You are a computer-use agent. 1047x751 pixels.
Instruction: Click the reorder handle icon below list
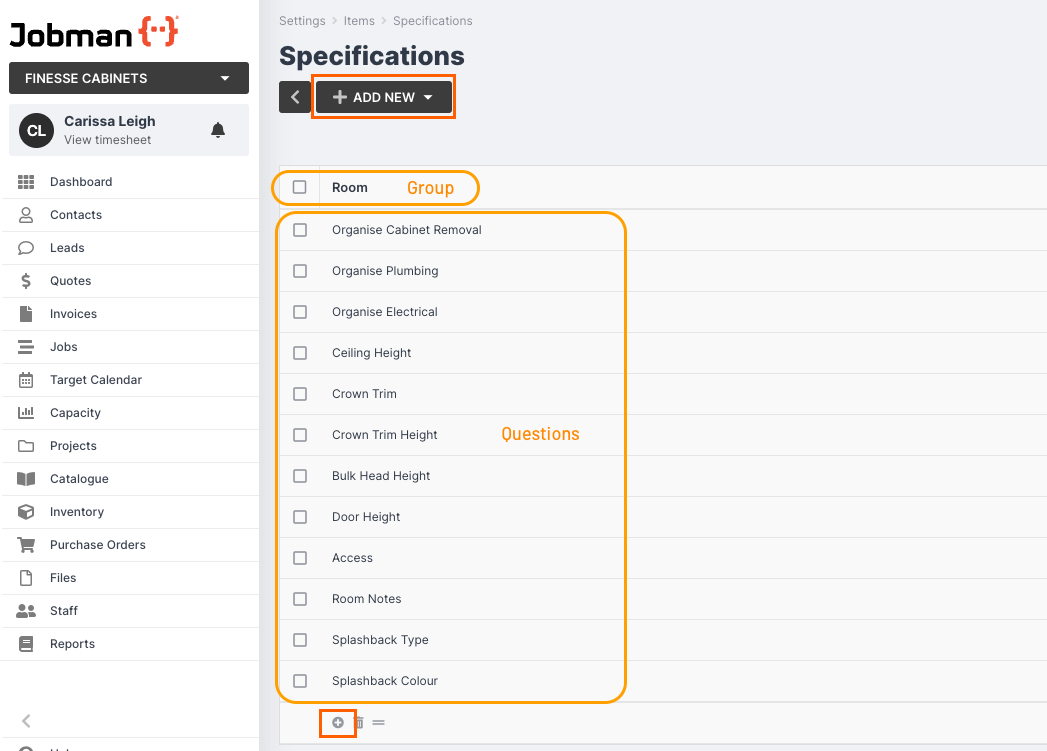(x=379, y=722)
